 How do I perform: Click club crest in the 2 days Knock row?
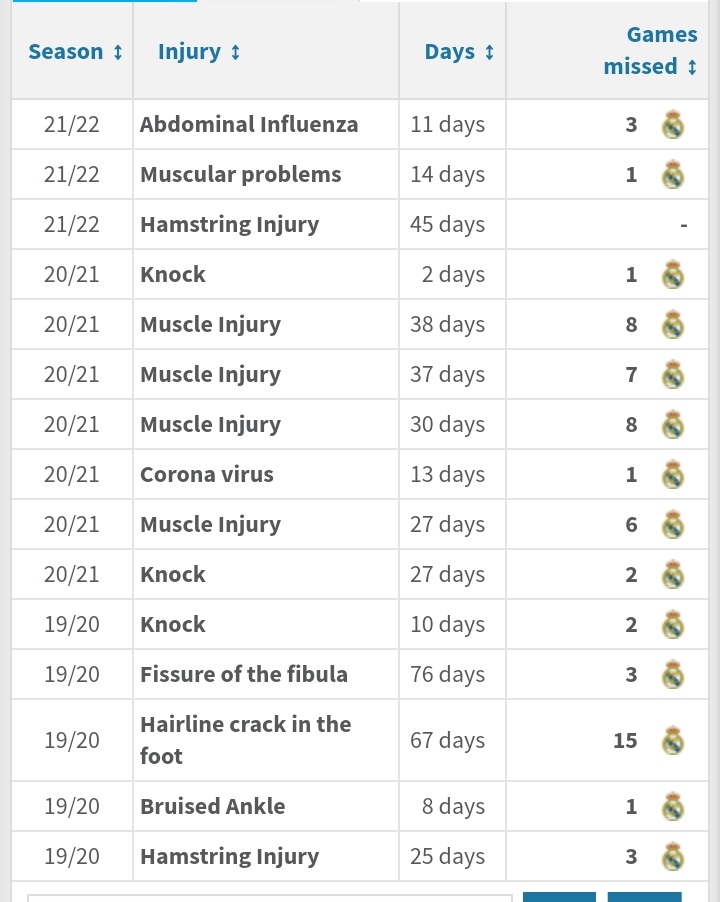coord(673,274)
